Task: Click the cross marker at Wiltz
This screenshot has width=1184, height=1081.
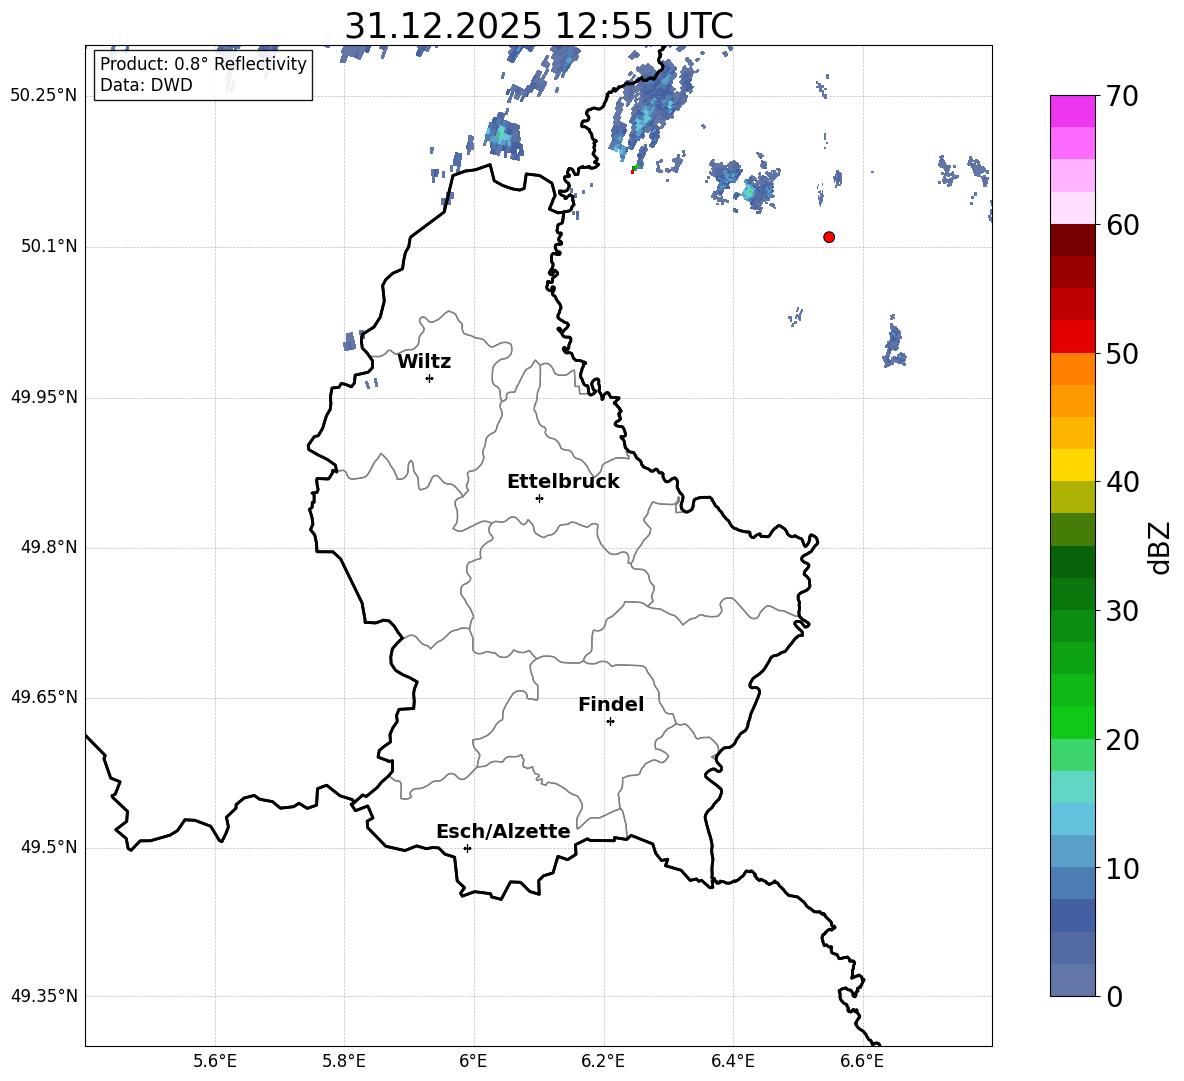Action: [429, 378]
